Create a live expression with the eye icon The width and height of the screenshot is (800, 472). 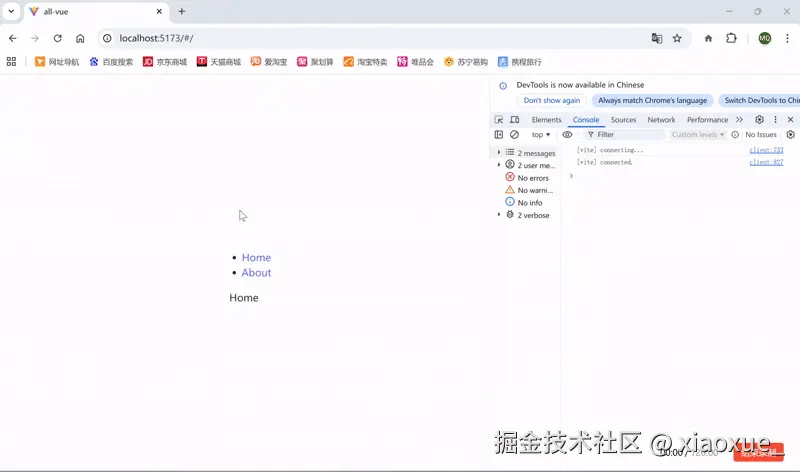pos(567,135)
